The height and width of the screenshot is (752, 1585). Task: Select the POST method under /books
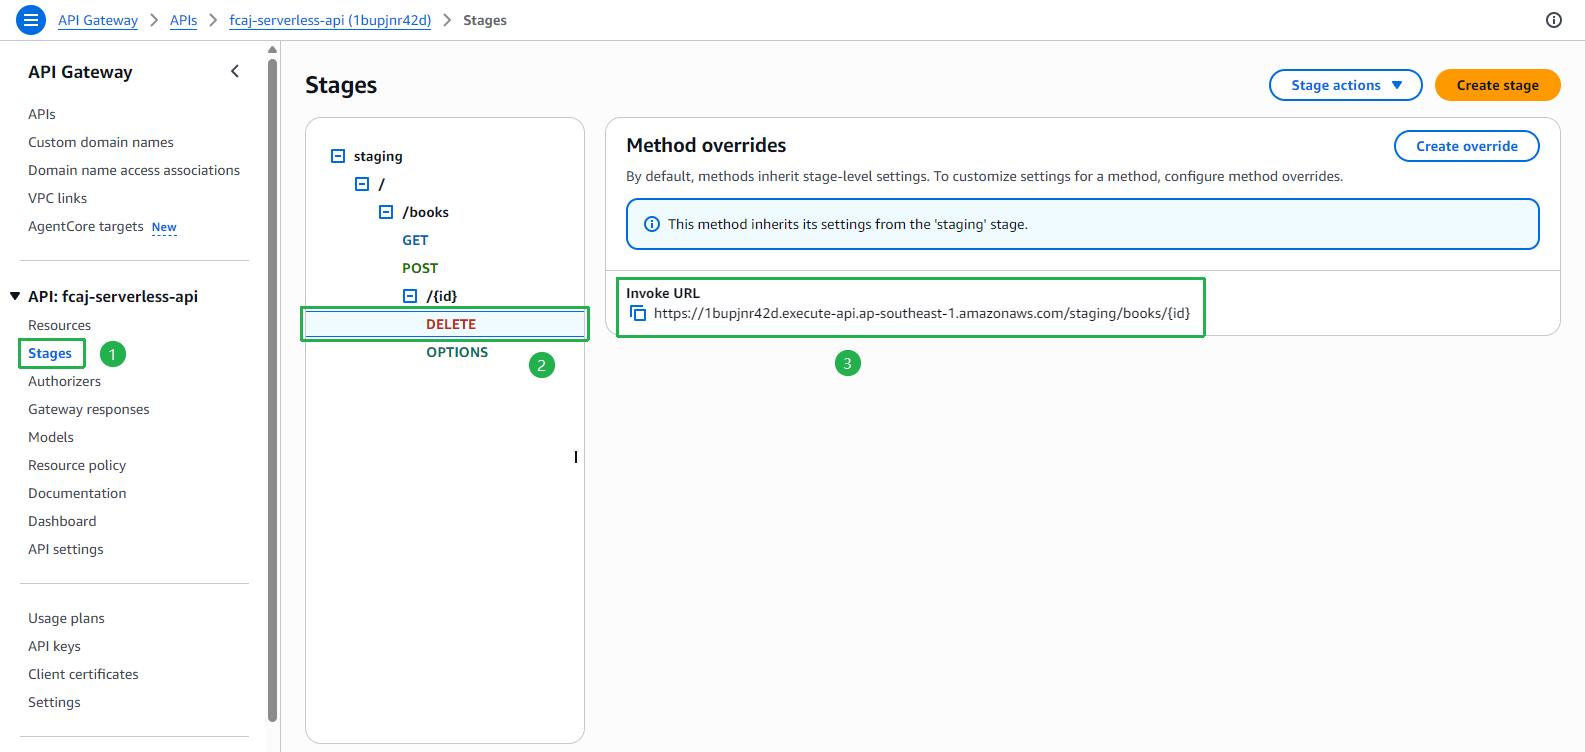420,268
